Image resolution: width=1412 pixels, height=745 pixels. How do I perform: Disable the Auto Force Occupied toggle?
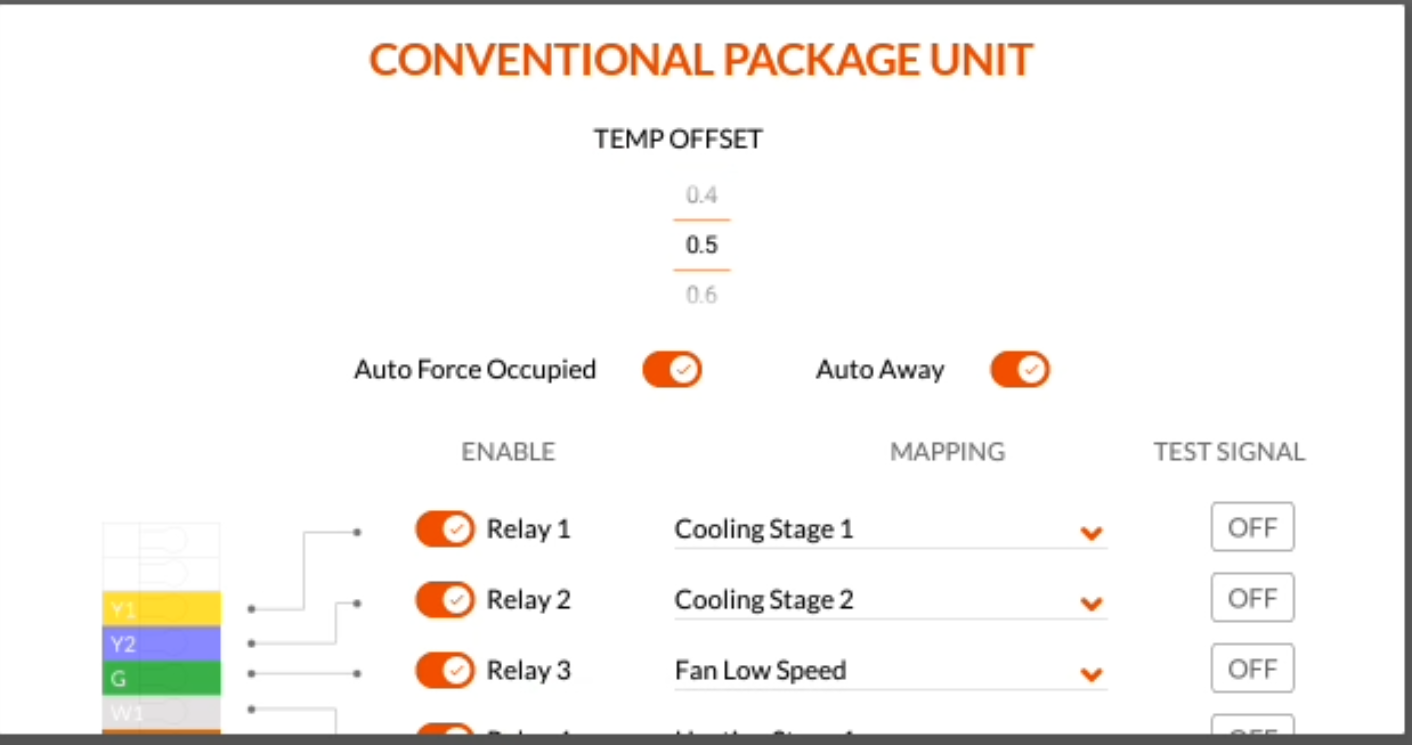[x=672, y=369]
